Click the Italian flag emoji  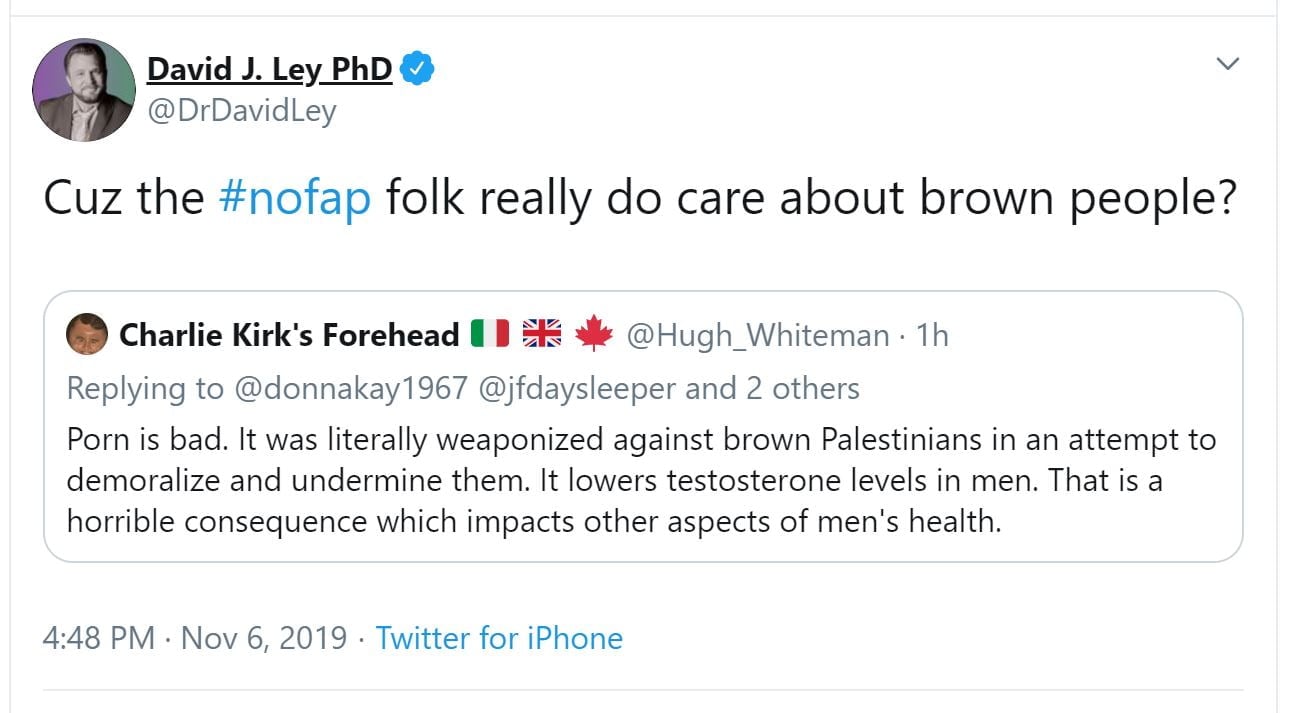click(490, 334)
